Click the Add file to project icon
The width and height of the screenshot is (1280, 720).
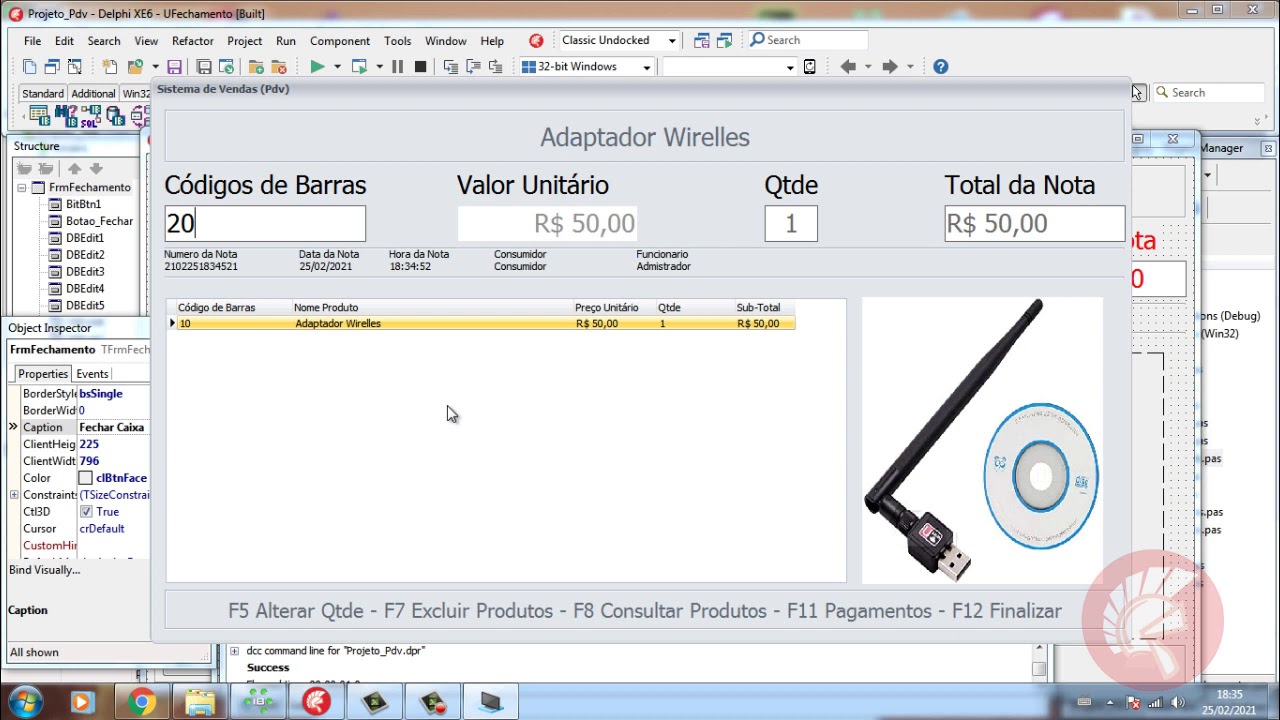coord(256,67)
